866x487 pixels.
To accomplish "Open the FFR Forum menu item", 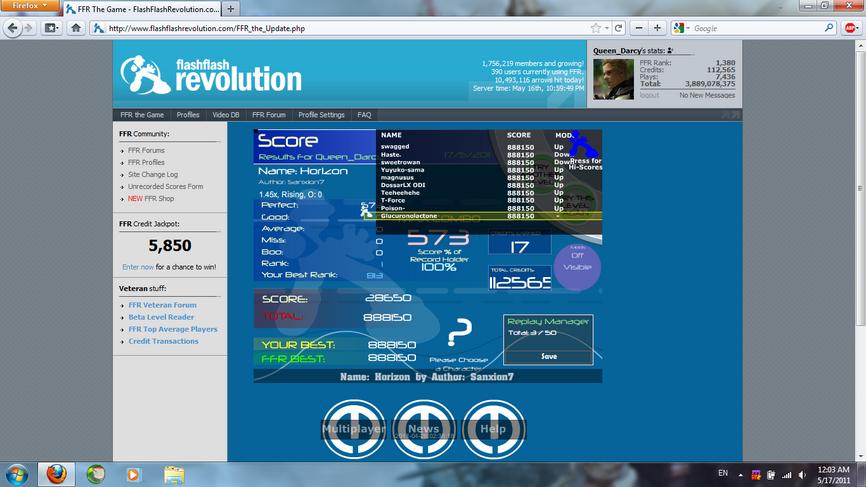I will pos(269,115).
